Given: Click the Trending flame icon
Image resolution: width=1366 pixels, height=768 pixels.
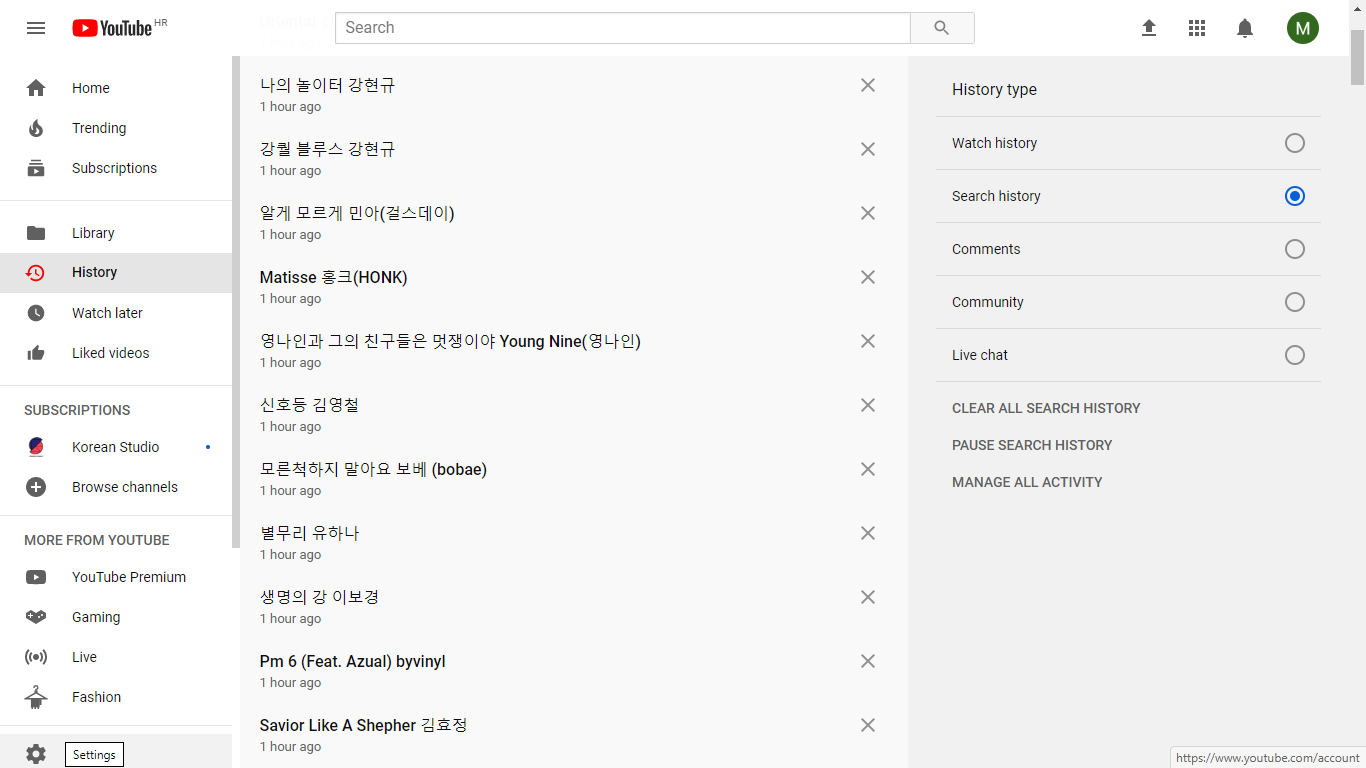Looking at the screenshot, I should click(x=36, y=128).
